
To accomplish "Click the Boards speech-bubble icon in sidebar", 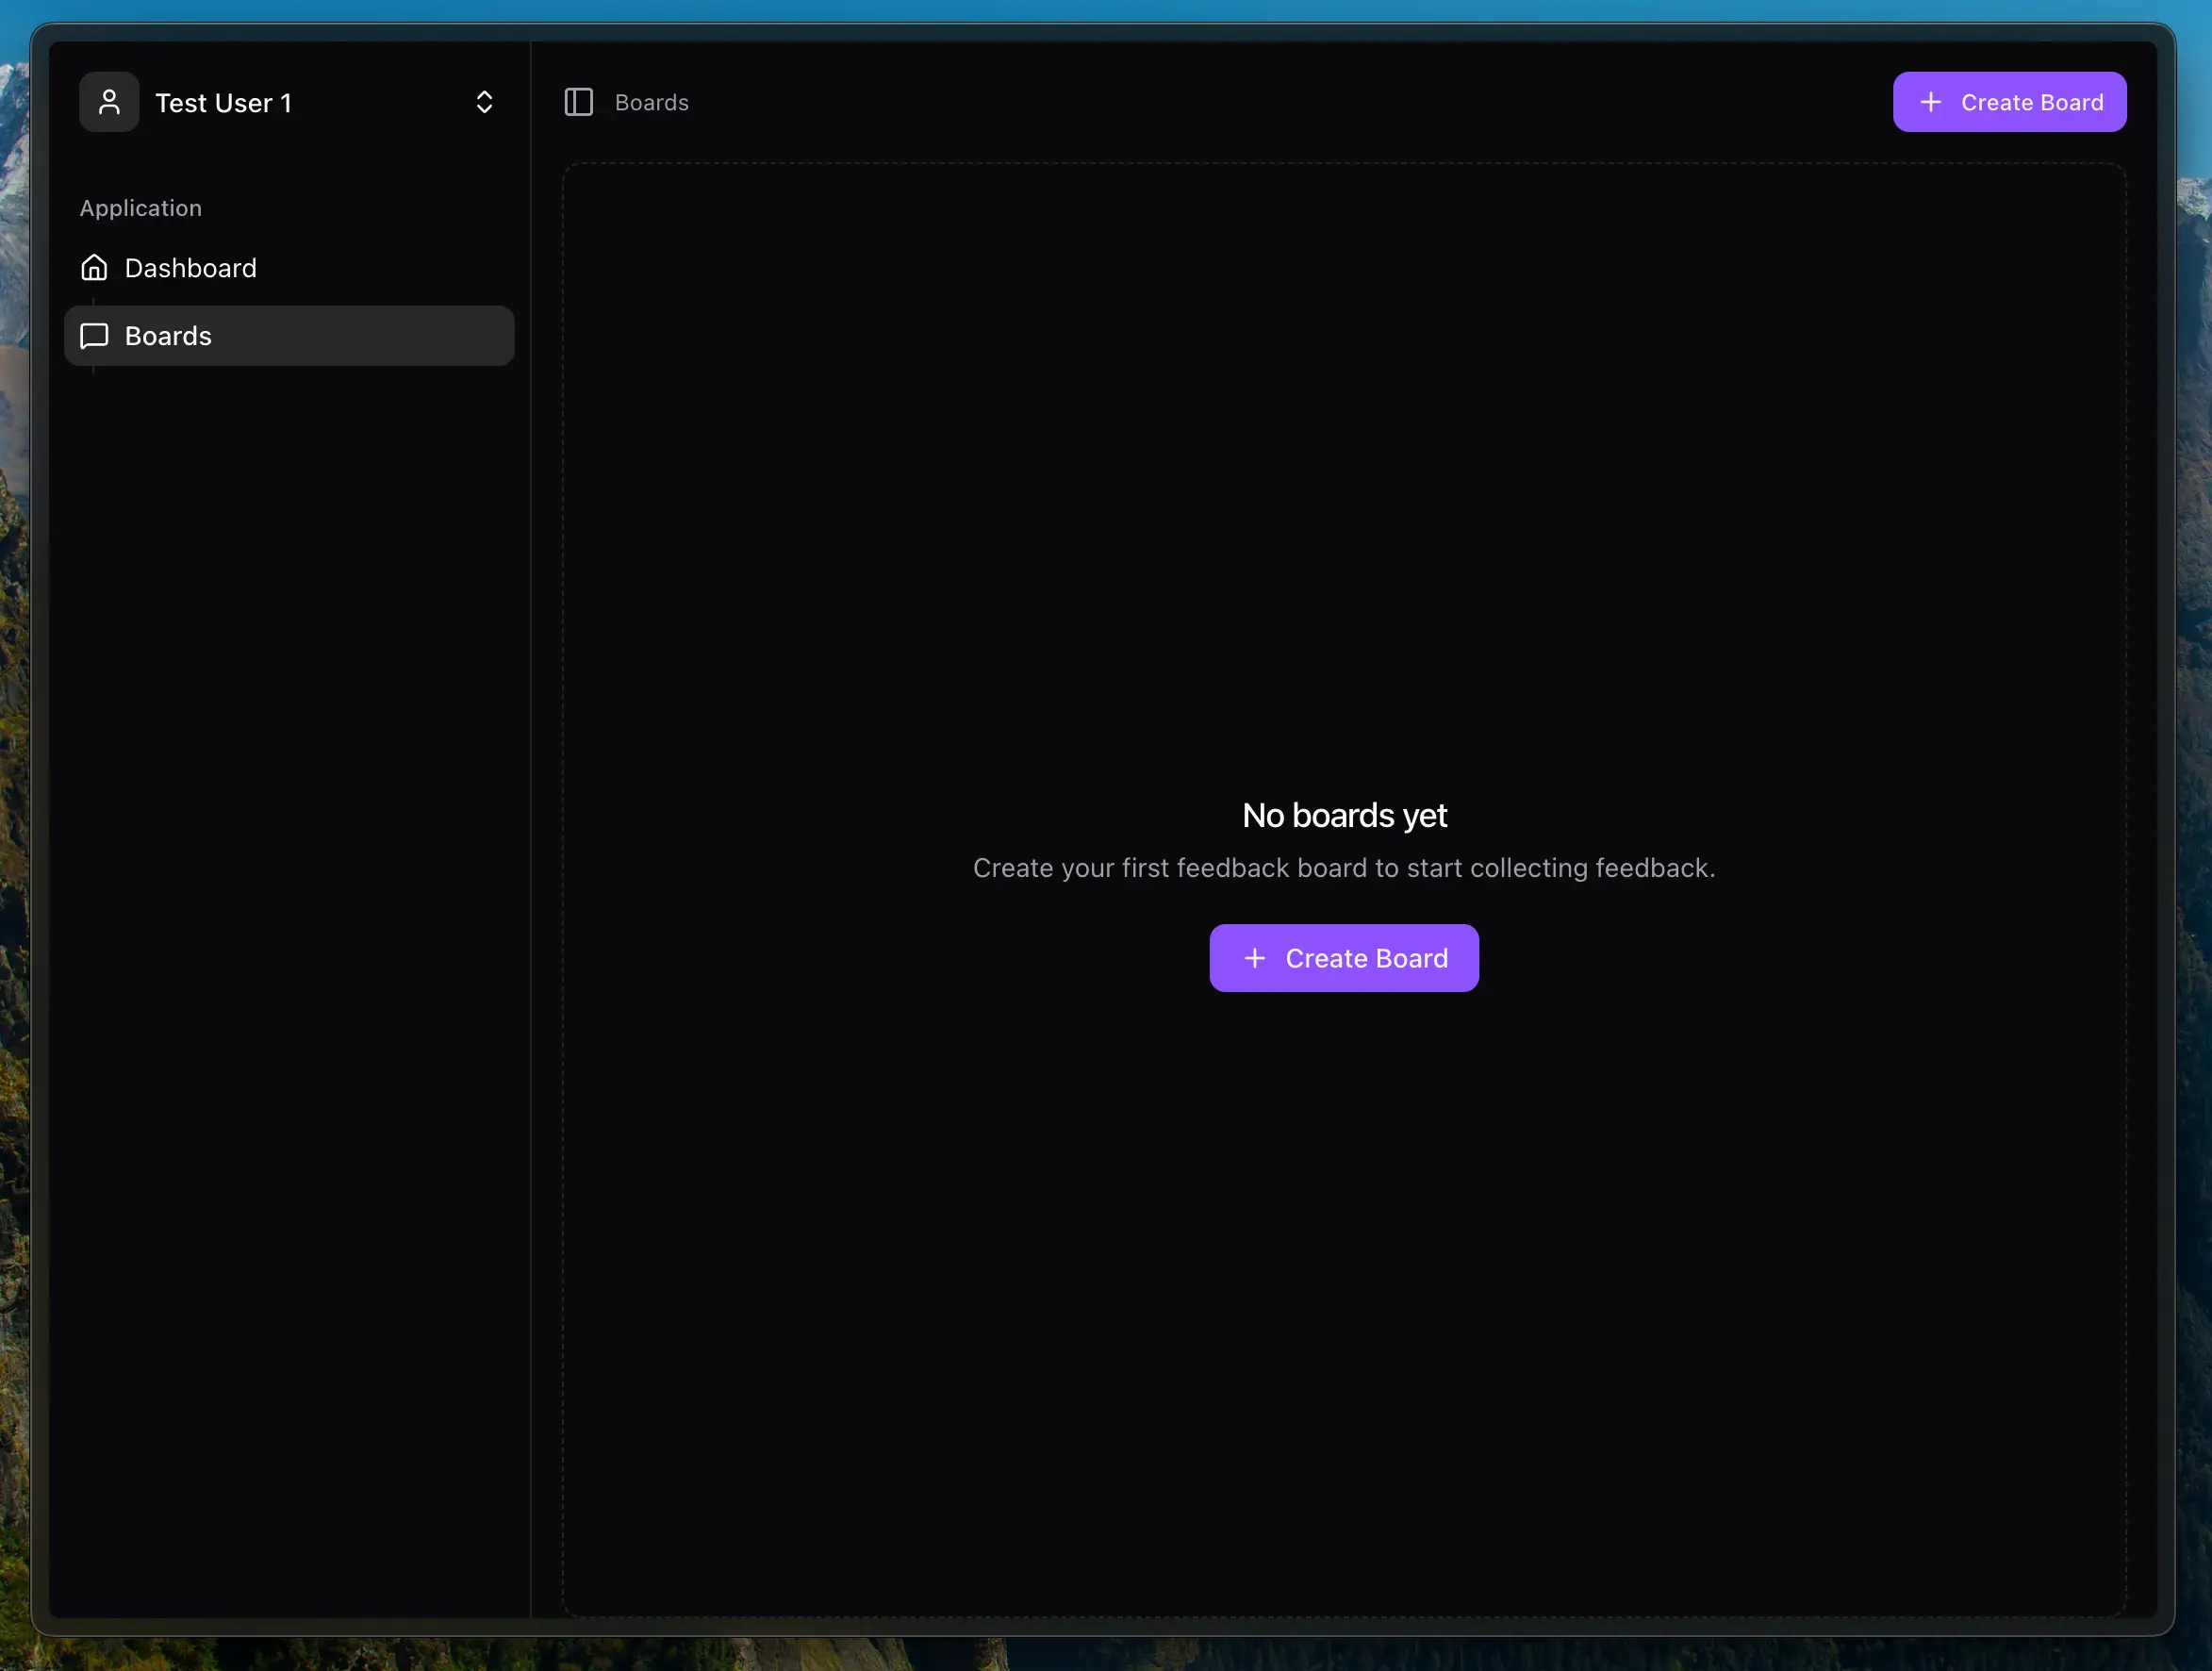I will pyautogui.click(x=94, y=336).
